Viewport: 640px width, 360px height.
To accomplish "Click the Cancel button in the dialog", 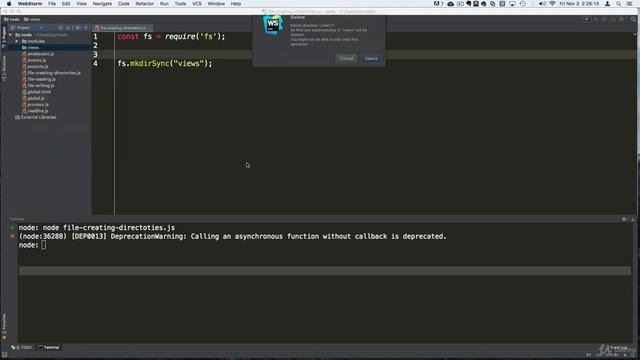I will [x=346, y=58].
